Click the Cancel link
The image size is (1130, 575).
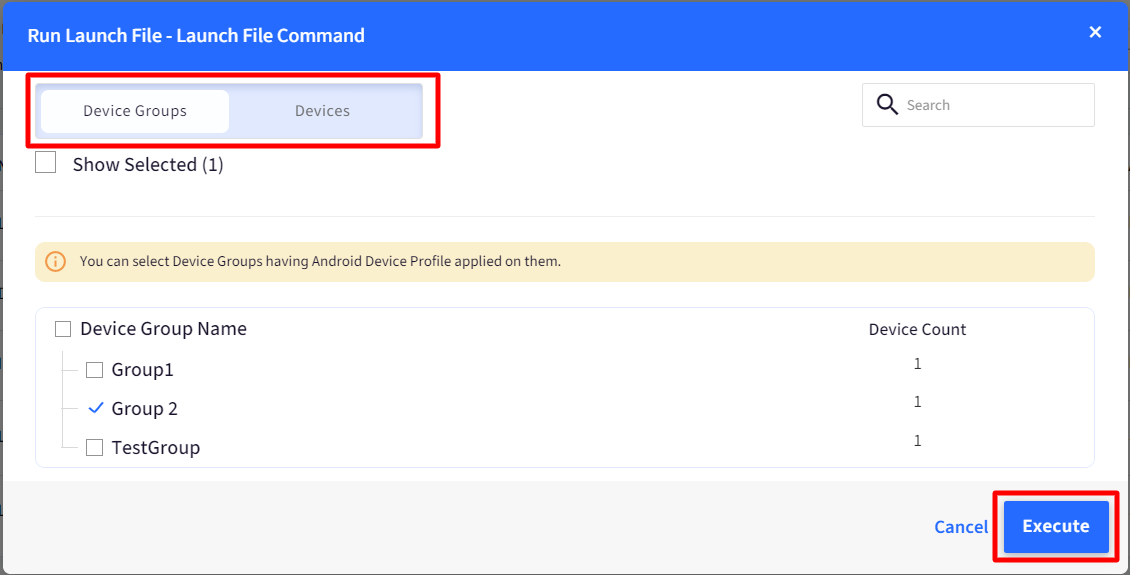(x=961, y=527)
